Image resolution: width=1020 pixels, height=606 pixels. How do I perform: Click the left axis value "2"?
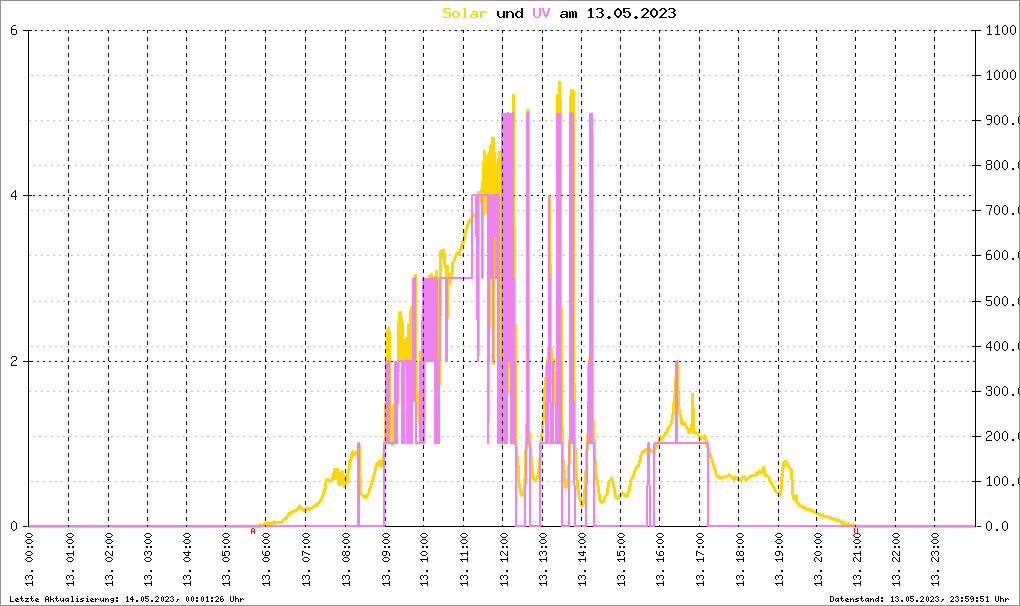[14, 362]
